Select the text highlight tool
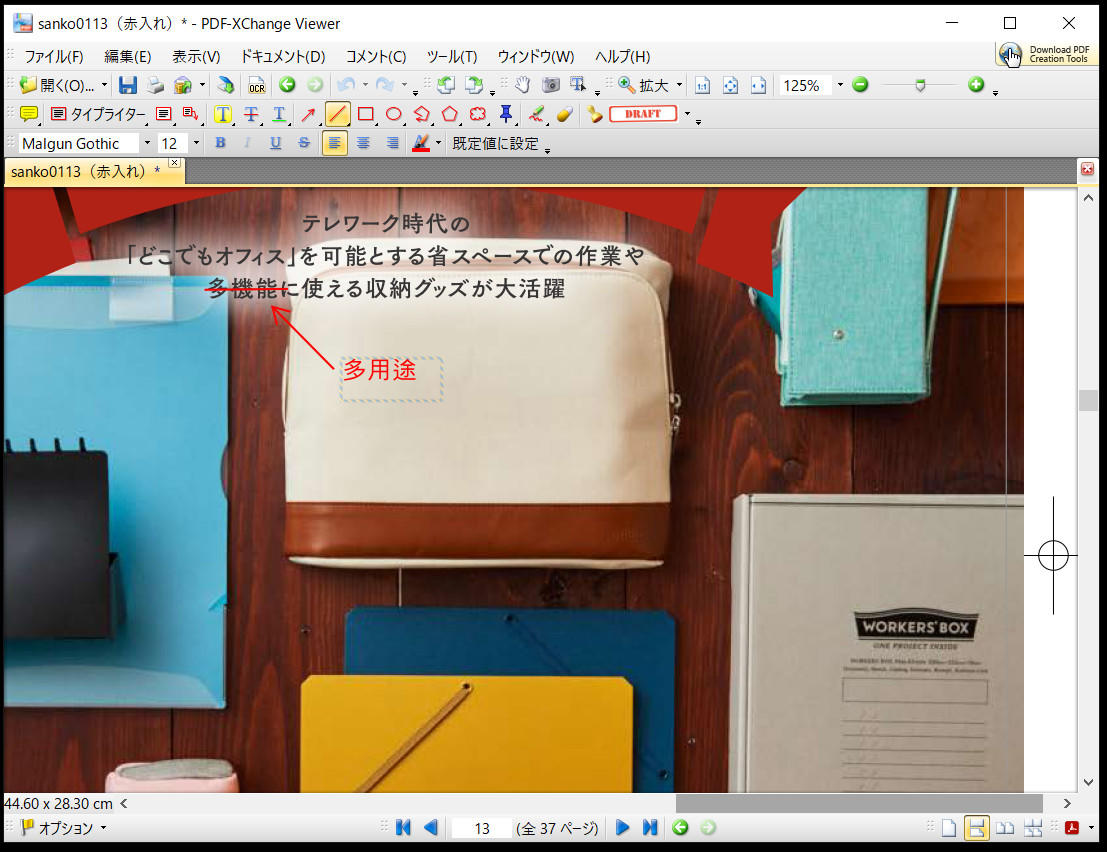The height and width of the screenshot is (852, 1107). pyautogui.click(x=222, y=114)
